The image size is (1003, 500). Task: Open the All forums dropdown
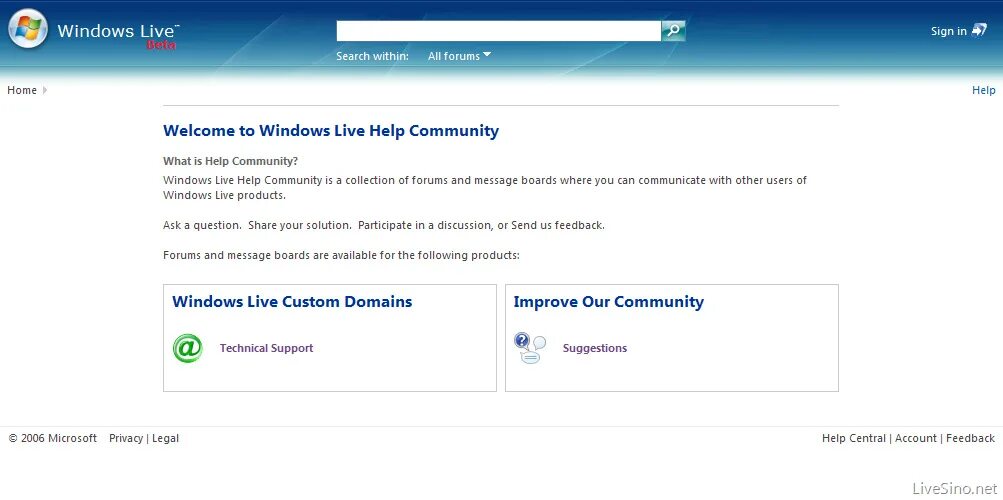(459, 56)
